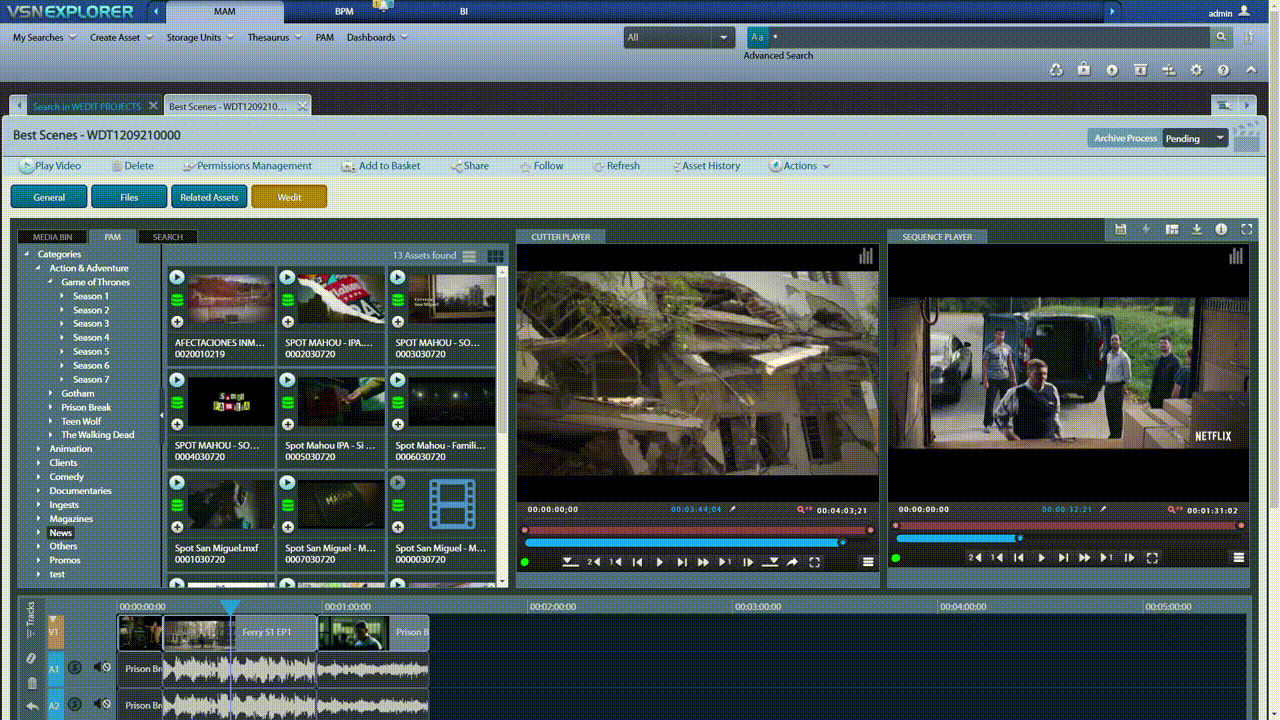Expand the Gotham category
This screenshot has height=720, width=1280.
tap(51, 394)
